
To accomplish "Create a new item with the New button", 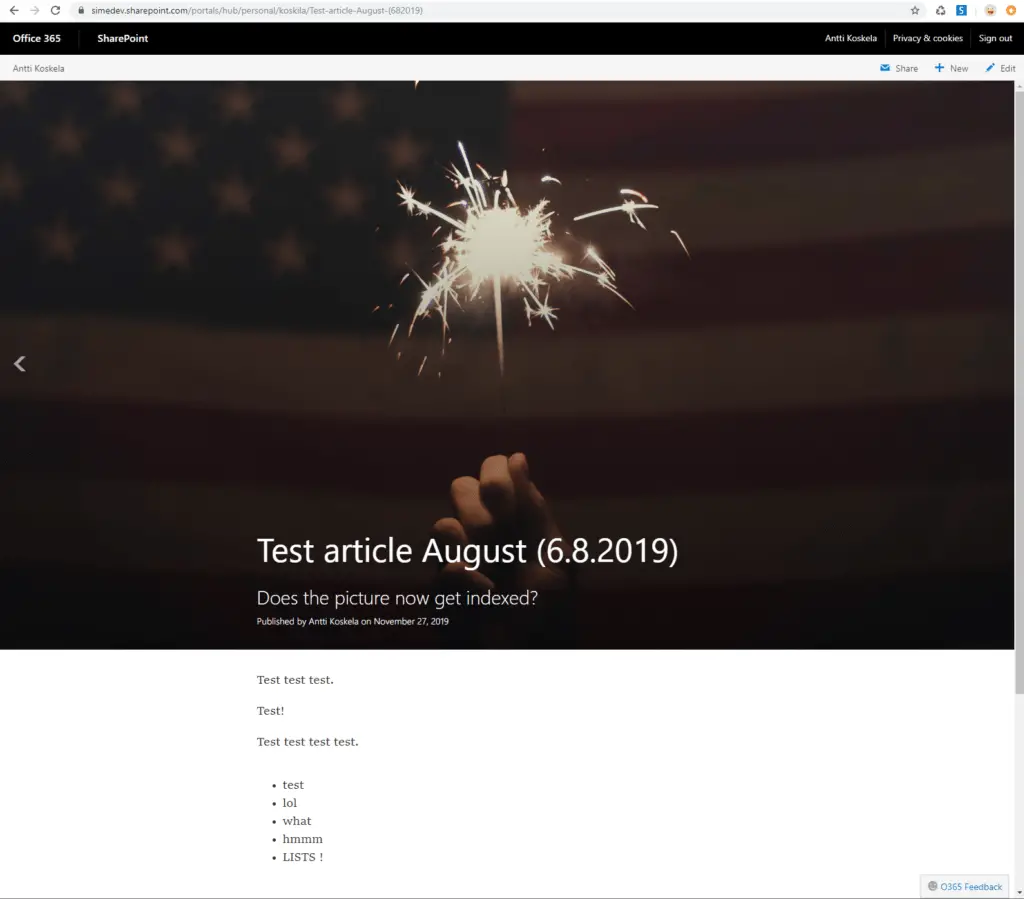I will (x=951, y=68).
